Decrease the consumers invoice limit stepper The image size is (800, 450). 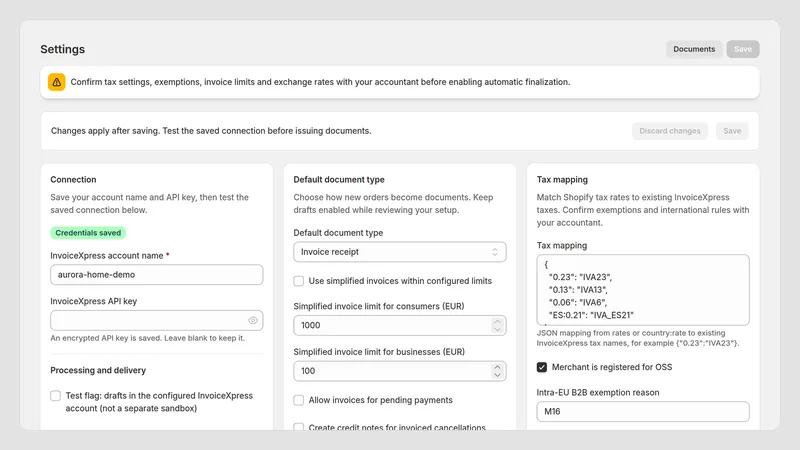(497, 330)
